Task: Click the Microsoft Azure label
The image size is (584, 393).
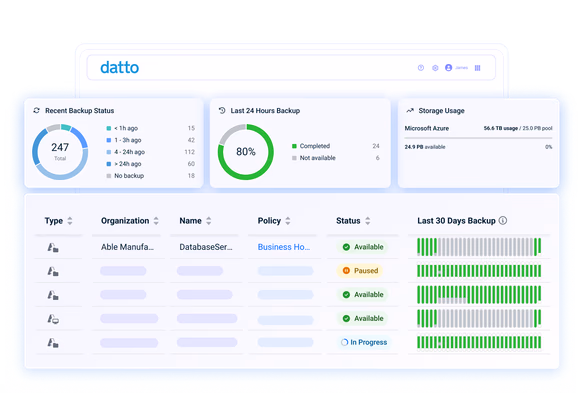Action: (427, 128)
